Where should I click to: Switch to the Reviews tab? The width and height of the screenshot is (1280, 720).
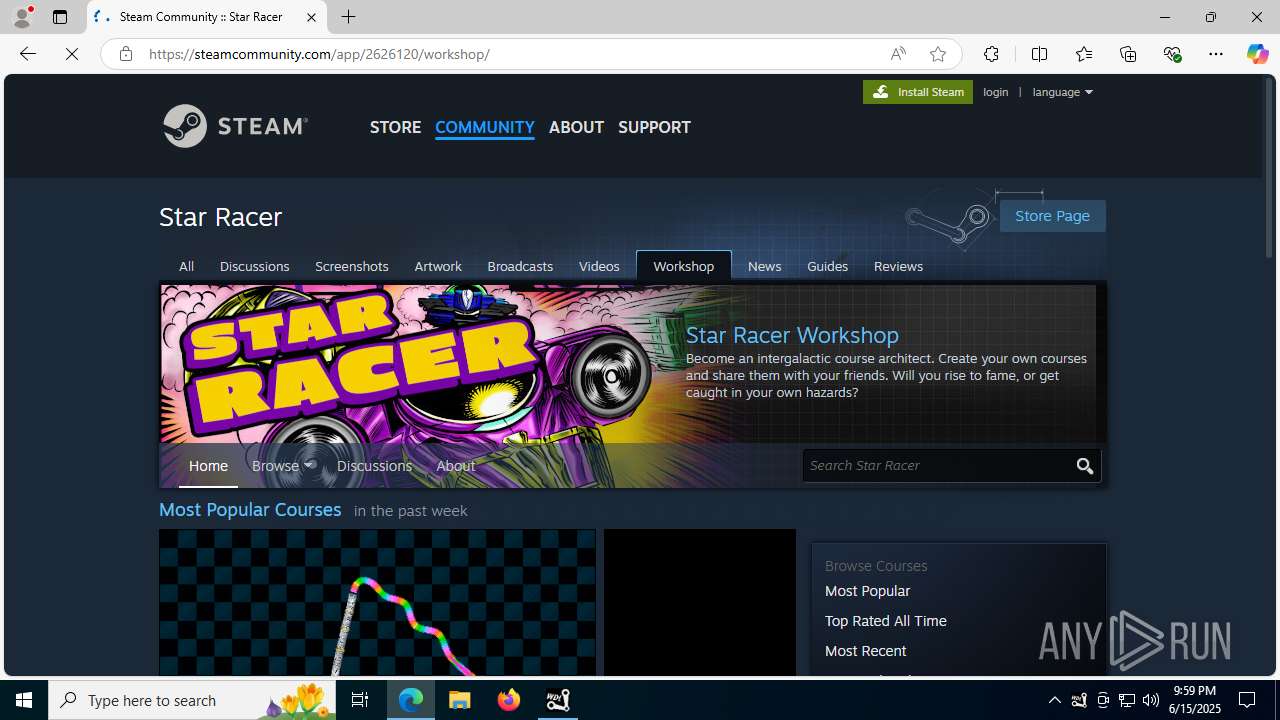(898, 266)
